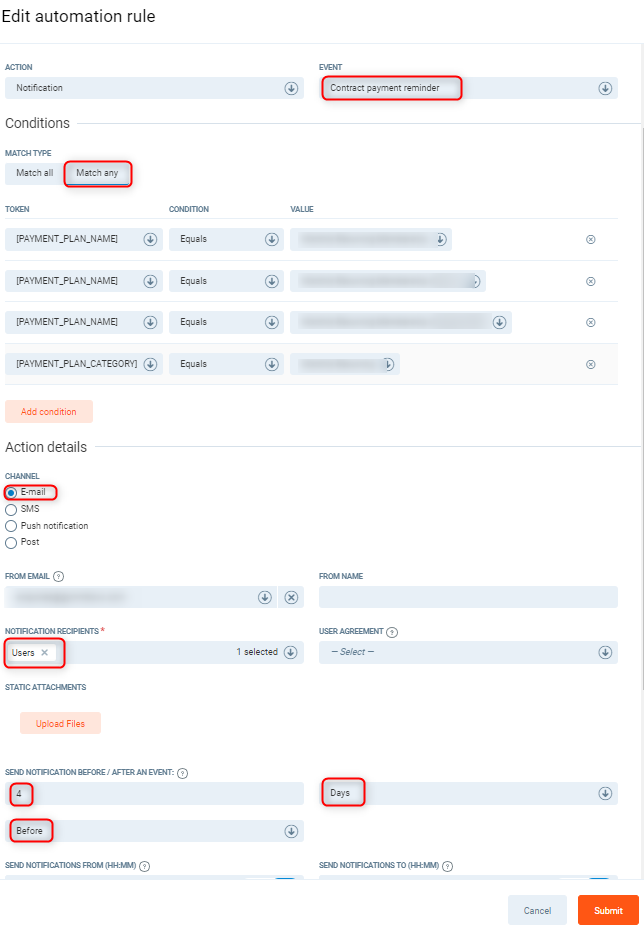Clear the From Email field value
The width and height of the screenshot is (644, 933).
pyautogui.click(x=291, y=597)
